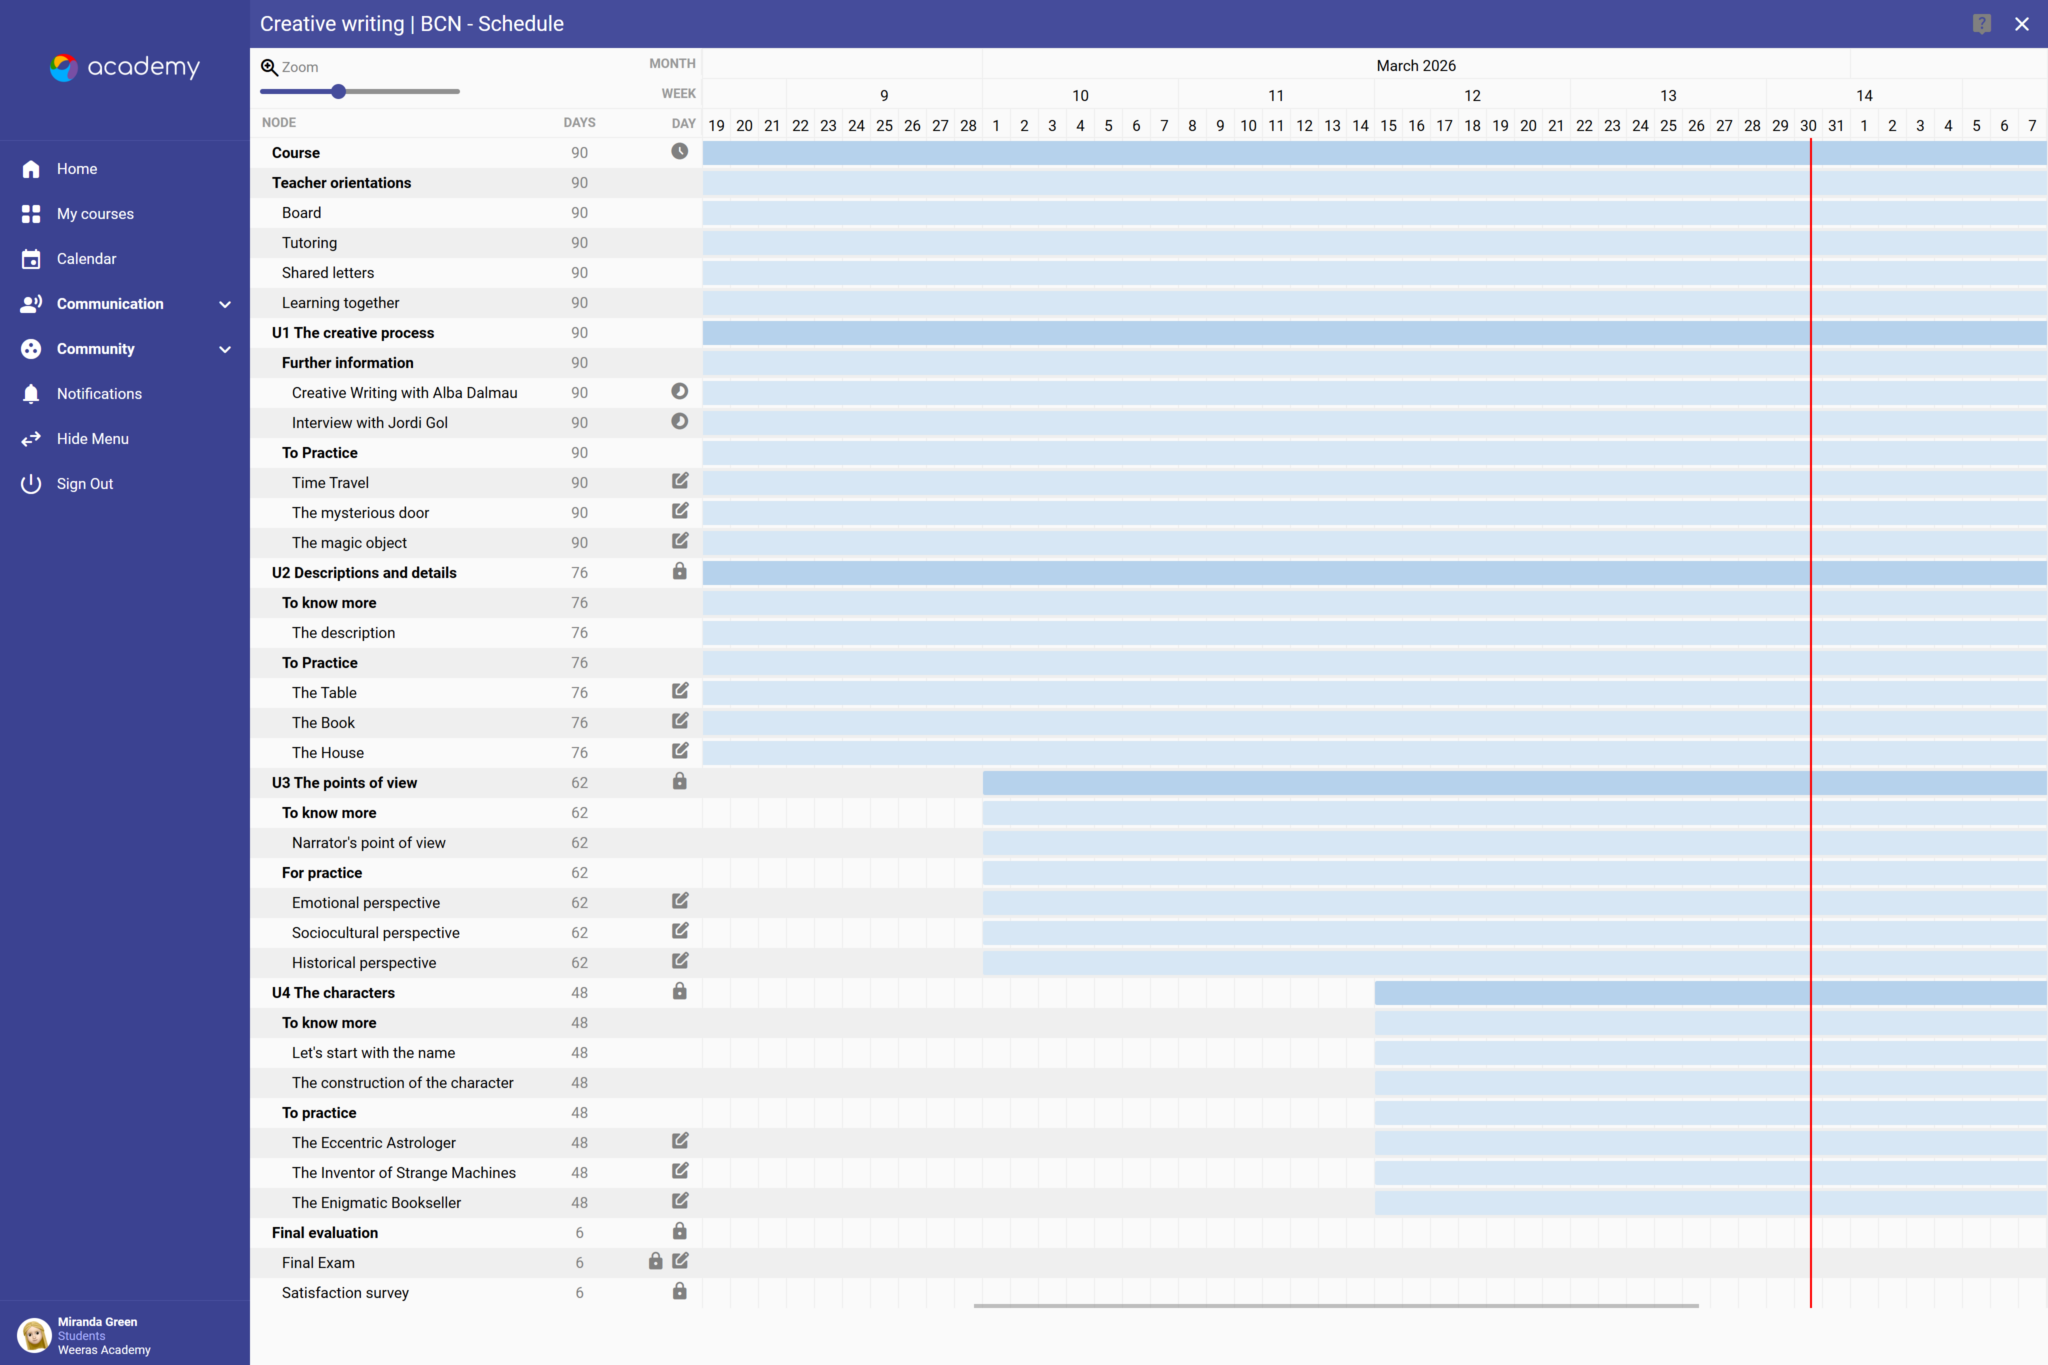Click the clock icon on the Course row
Viewport: 2048px width, 1365px height.
coord(679,152)
